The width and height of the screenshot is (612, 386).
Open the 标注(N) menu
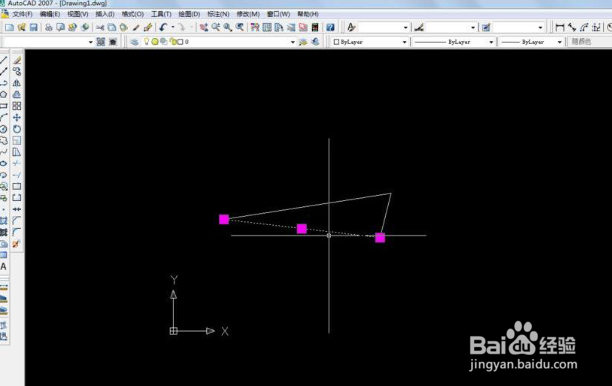coord(218,14)
